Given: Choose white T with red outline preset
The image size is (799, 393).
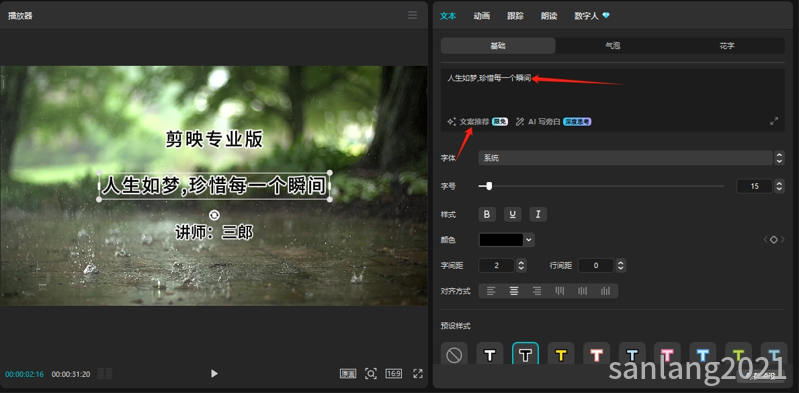Looking at the screenshot, I should pyautogui.click(x=597, y=355).
